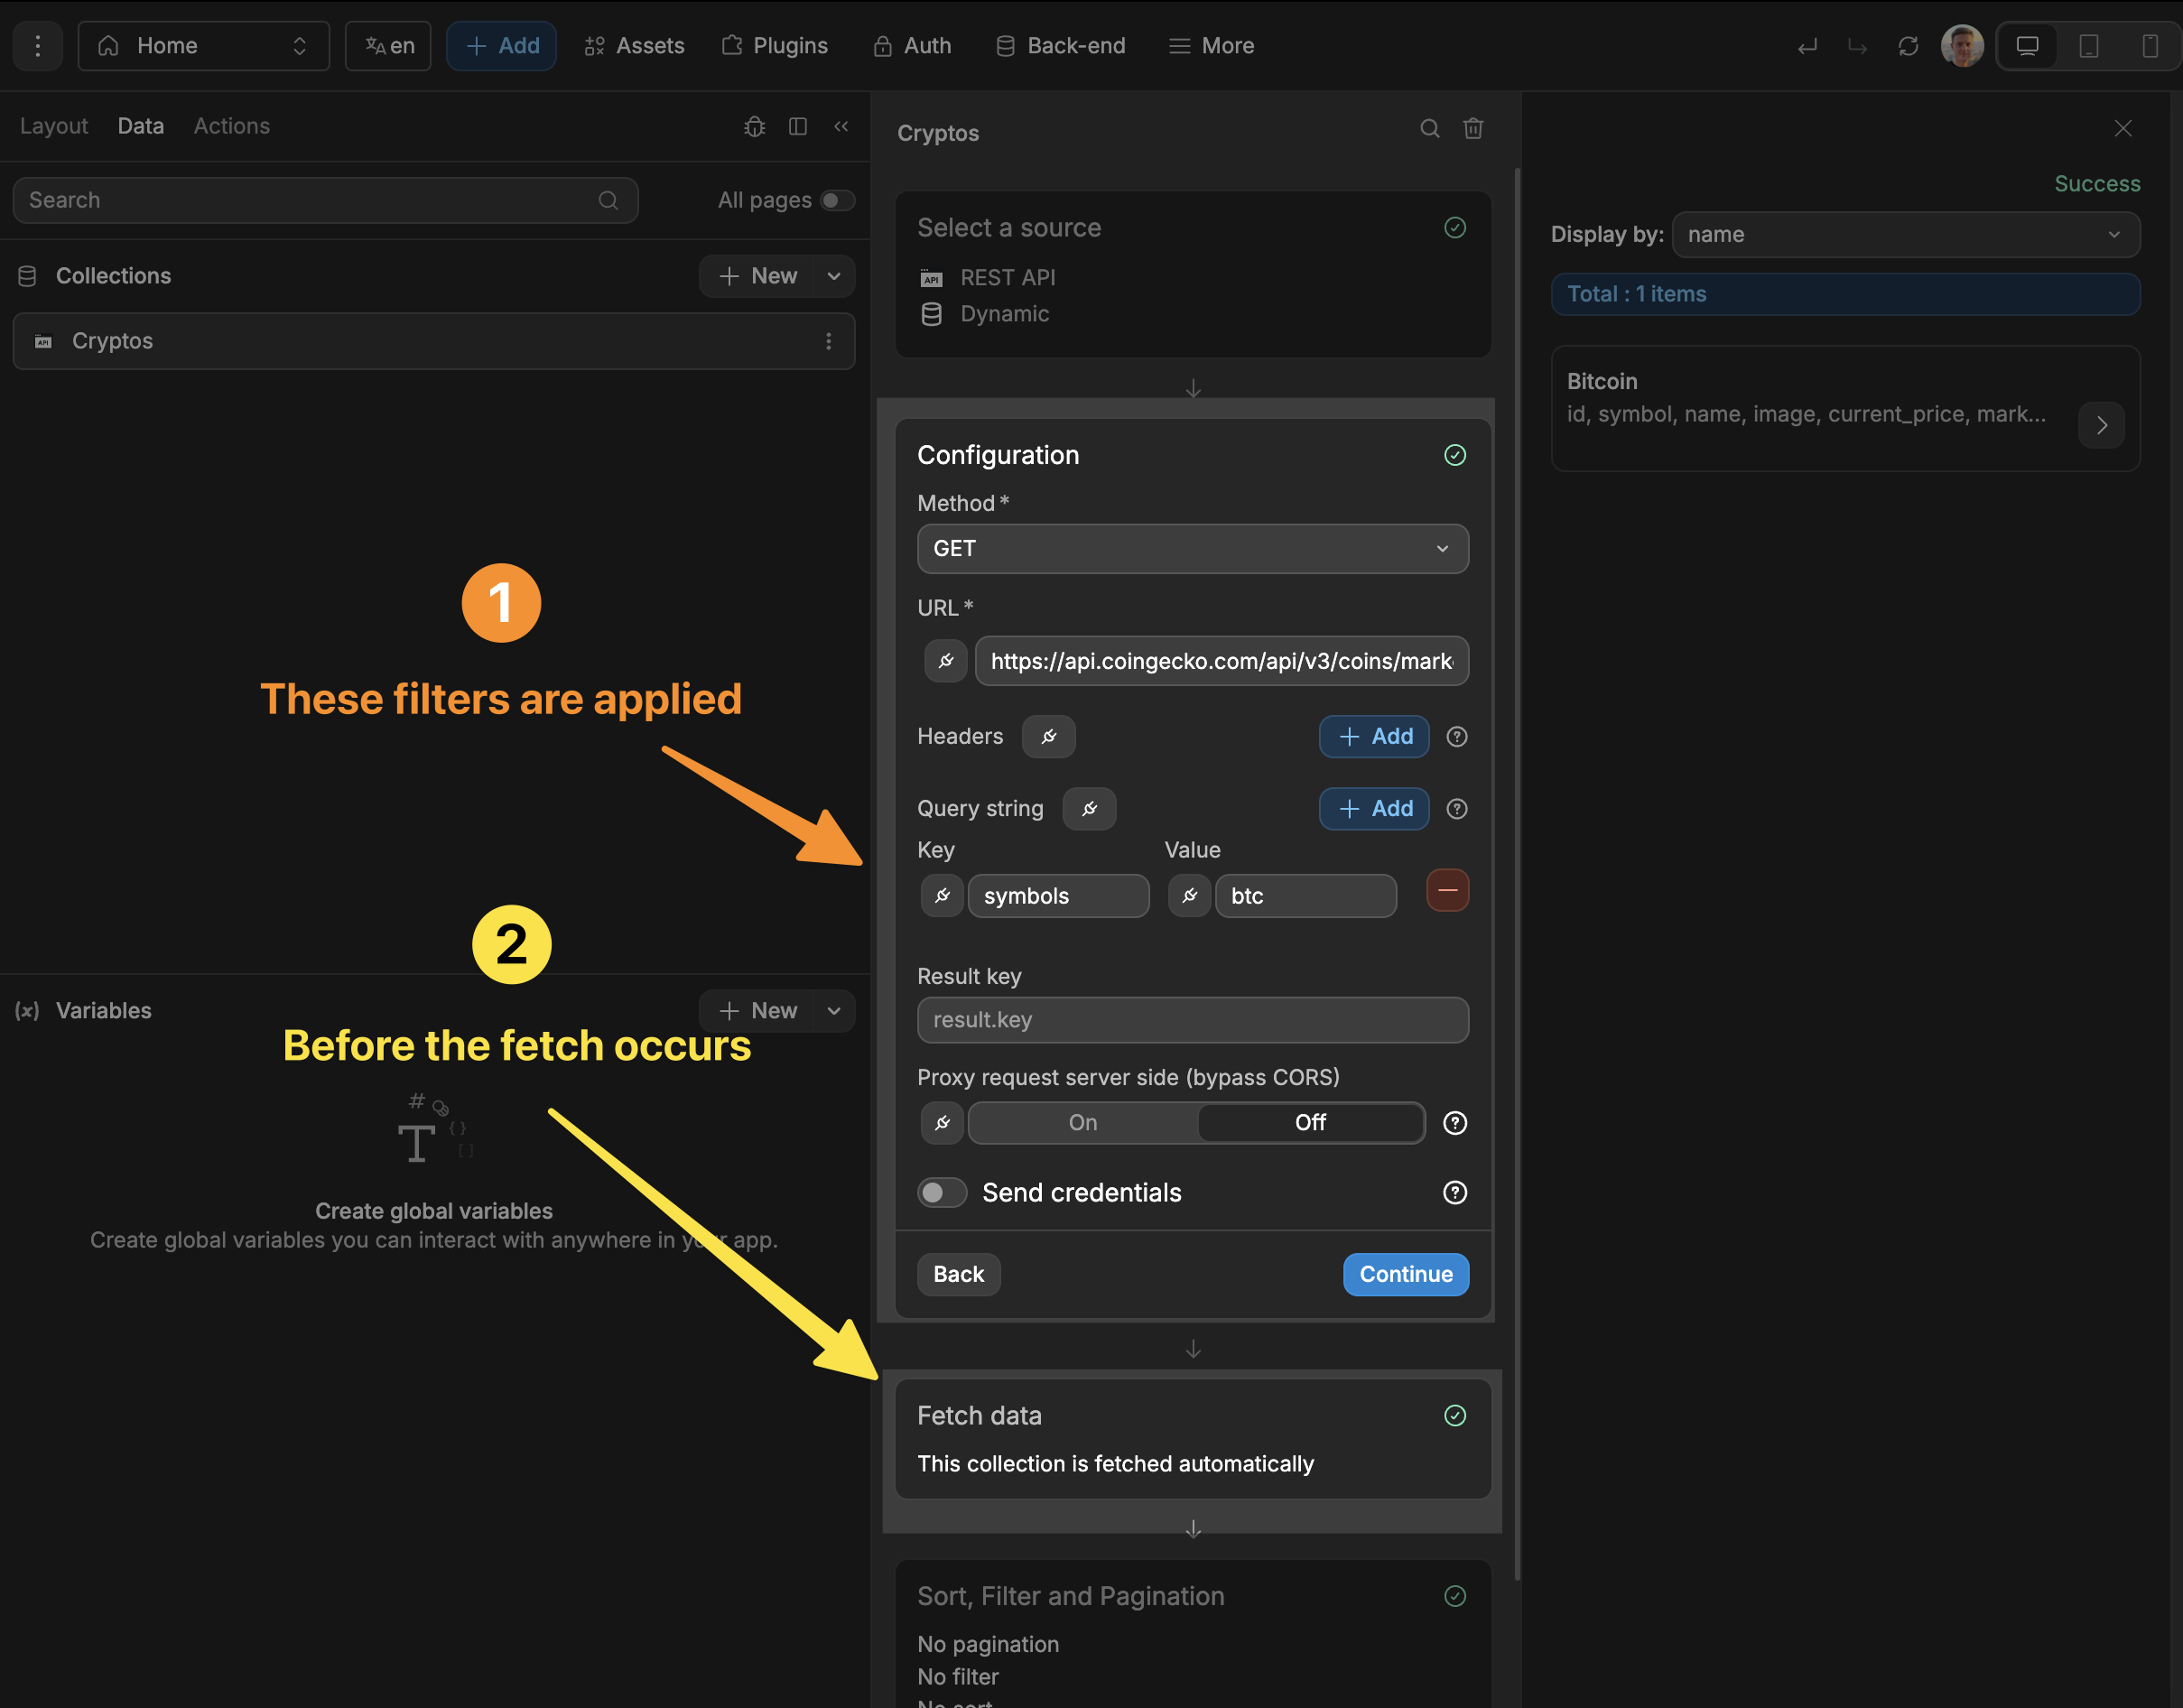The width and height of the screenshot is (2183, 1708).
Task: Set proxy request option to On
Action: click(x=1082, y=1123)
